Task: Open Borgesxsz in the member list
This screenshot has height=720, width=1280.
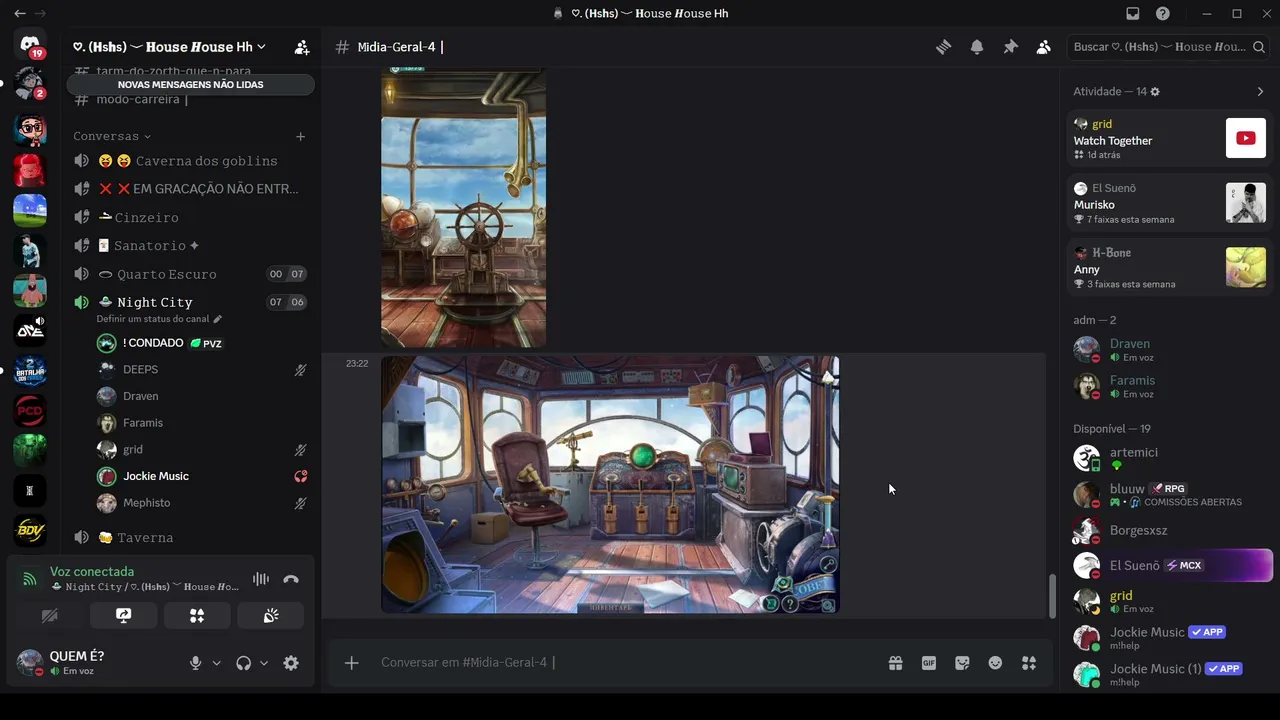Action: (1169, 530)
